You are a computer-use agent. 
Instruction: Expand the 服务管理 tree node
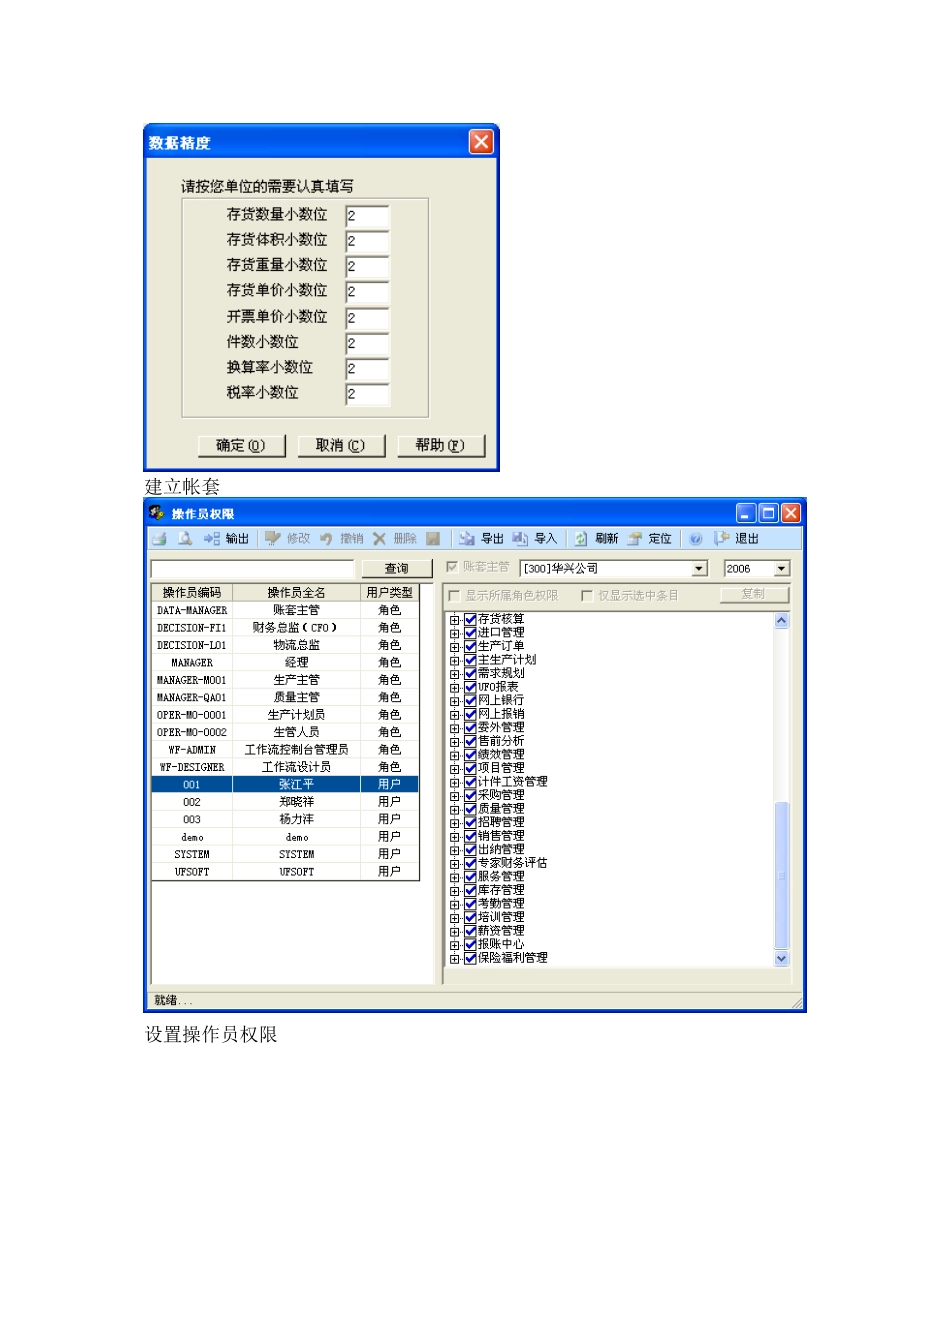pos(455,877)
